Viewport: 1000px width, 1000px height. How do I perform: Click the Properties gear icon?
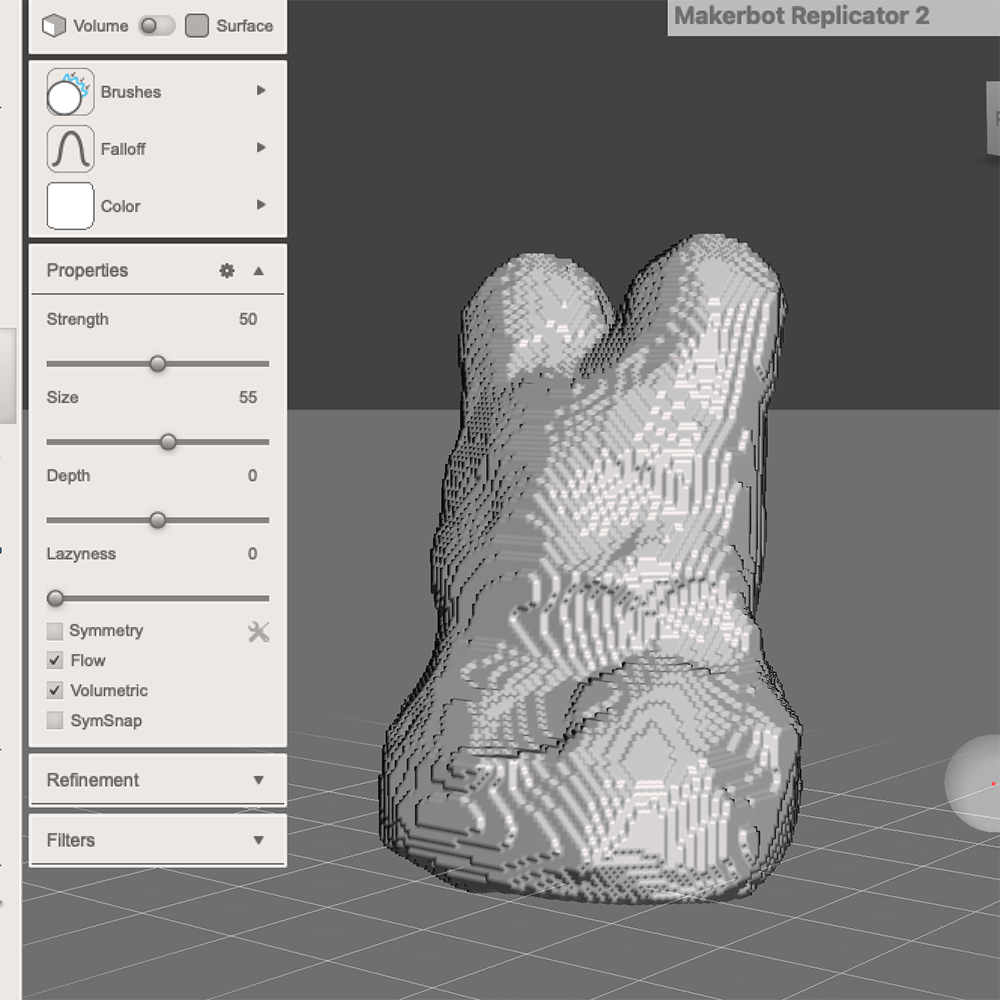pyautogui.click(x=227, y=270)
